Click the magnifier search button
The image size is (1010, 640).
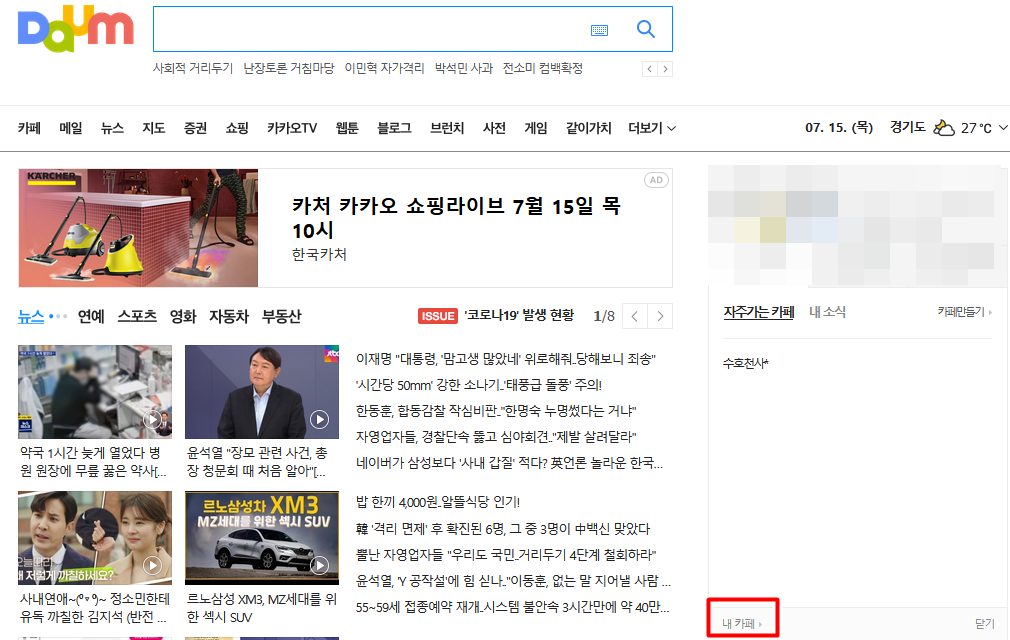[645, 29]
